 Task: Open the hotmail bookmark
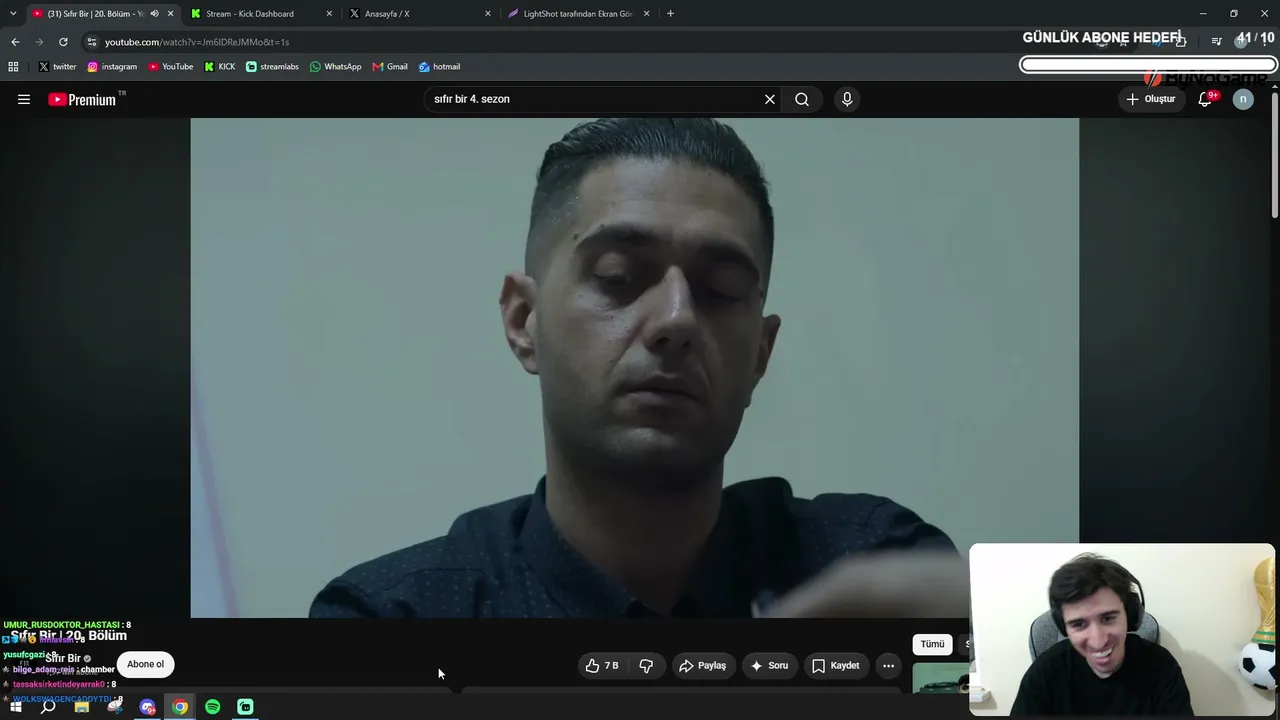pos(439,67)
